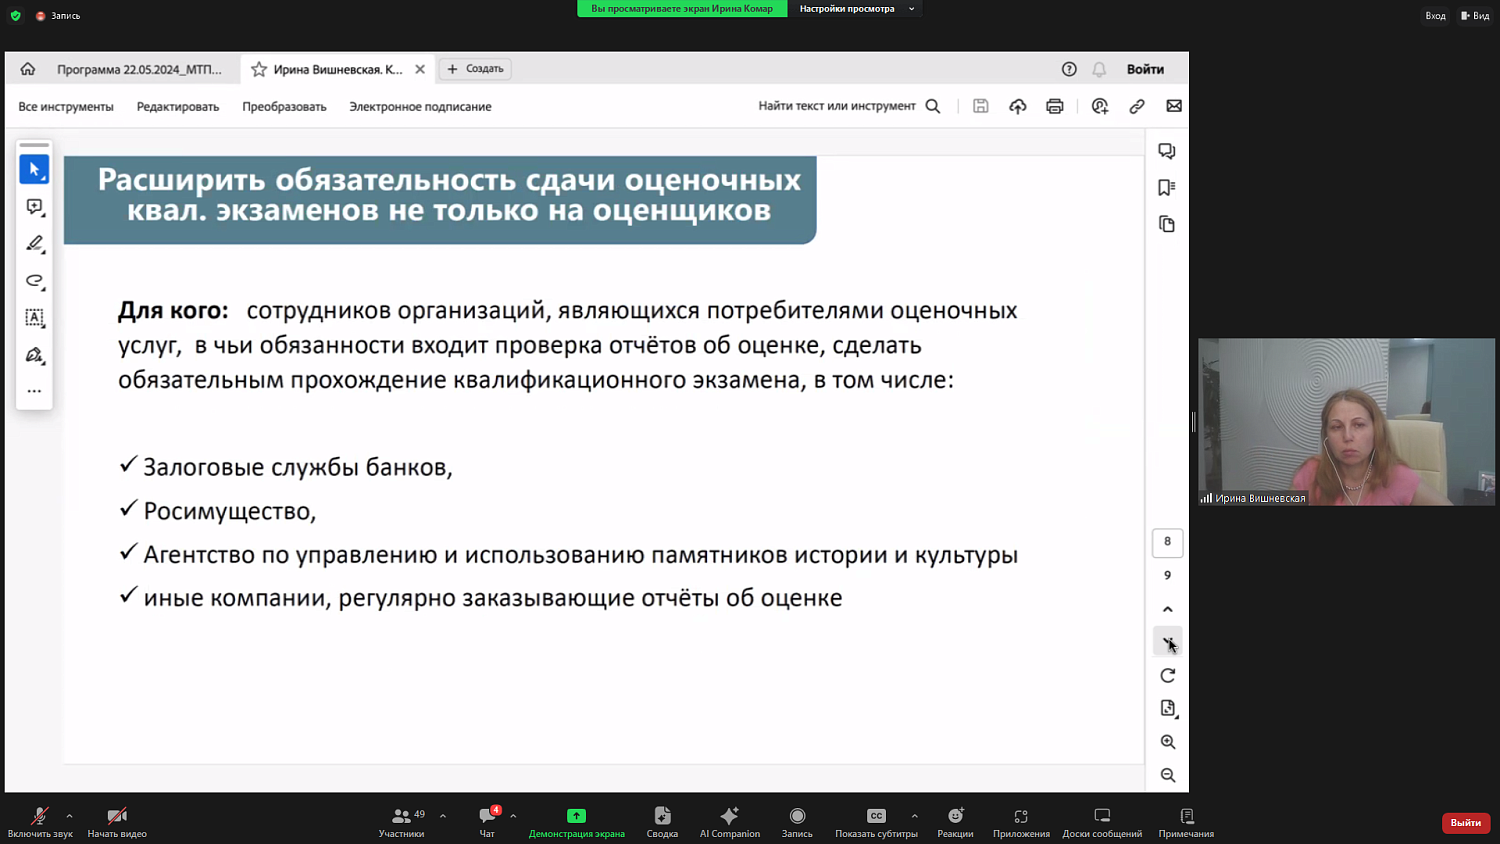
Task: Zoom in on the PDF page
Action: coord(1167,741)
